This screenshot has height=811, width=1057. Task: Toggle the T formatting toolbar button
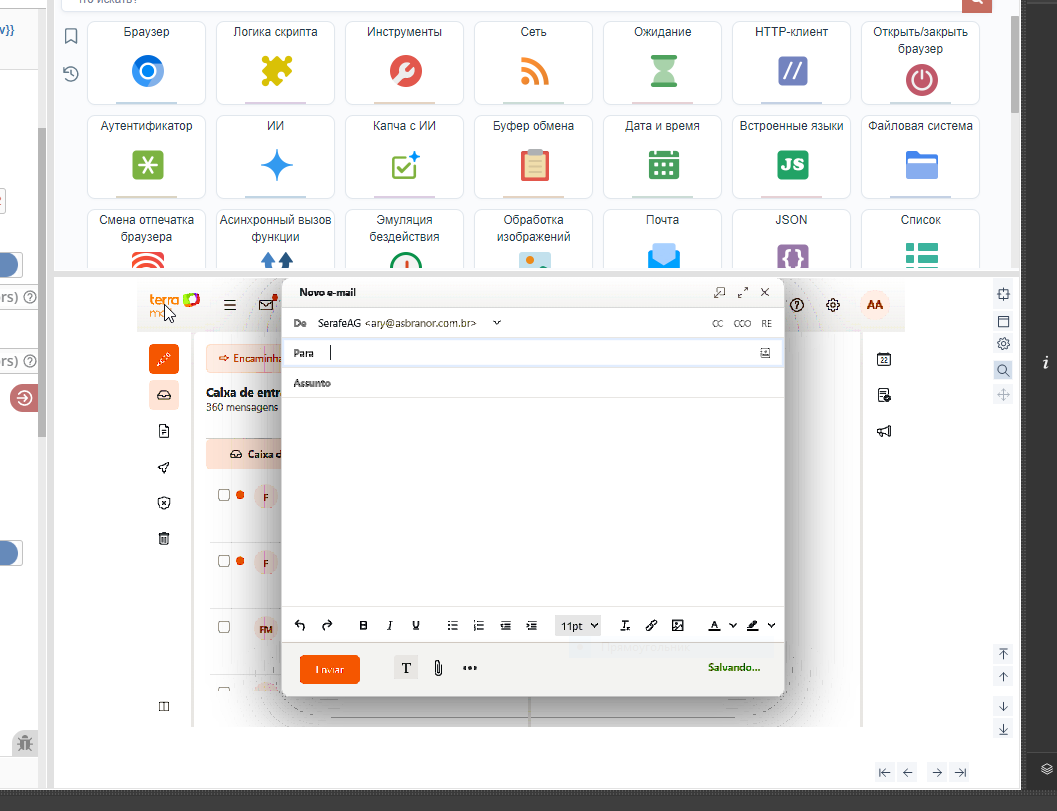pyautogui.click(x=406, y=668)
